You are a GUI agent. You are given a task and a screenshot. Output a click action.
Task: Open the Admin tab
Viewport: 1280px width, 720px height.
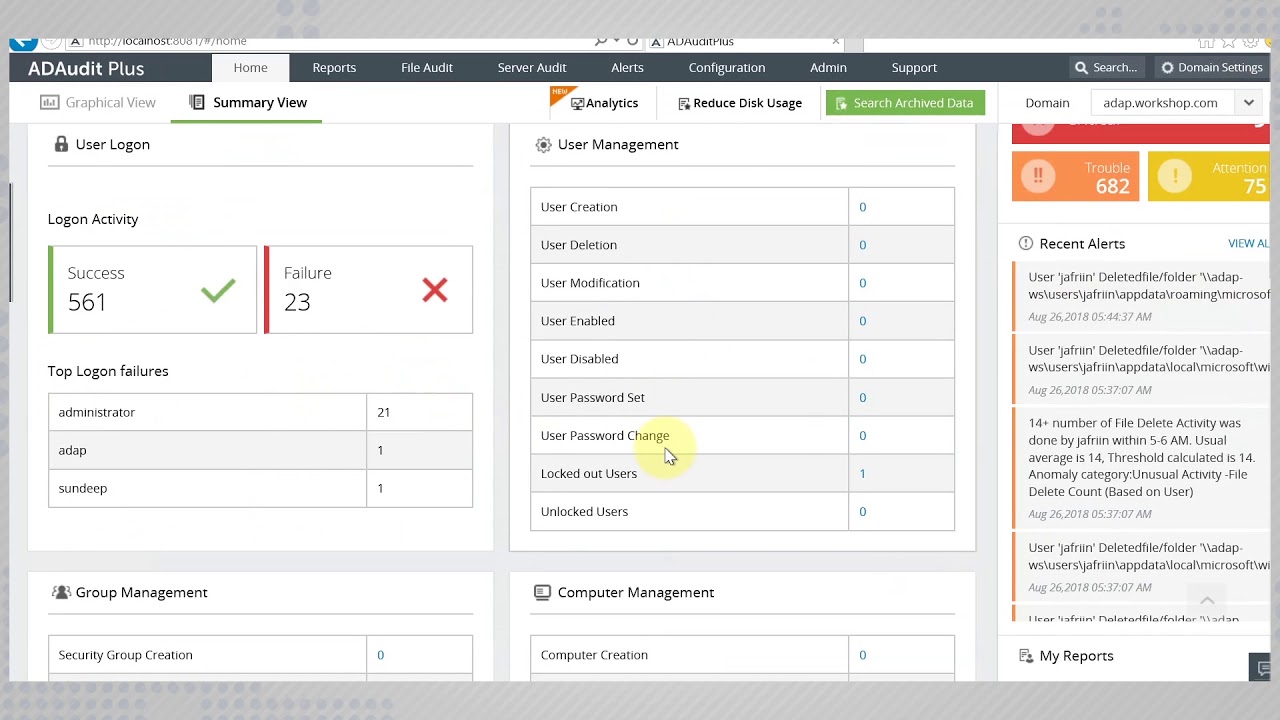pyautogui.click(x=828, y=67)
